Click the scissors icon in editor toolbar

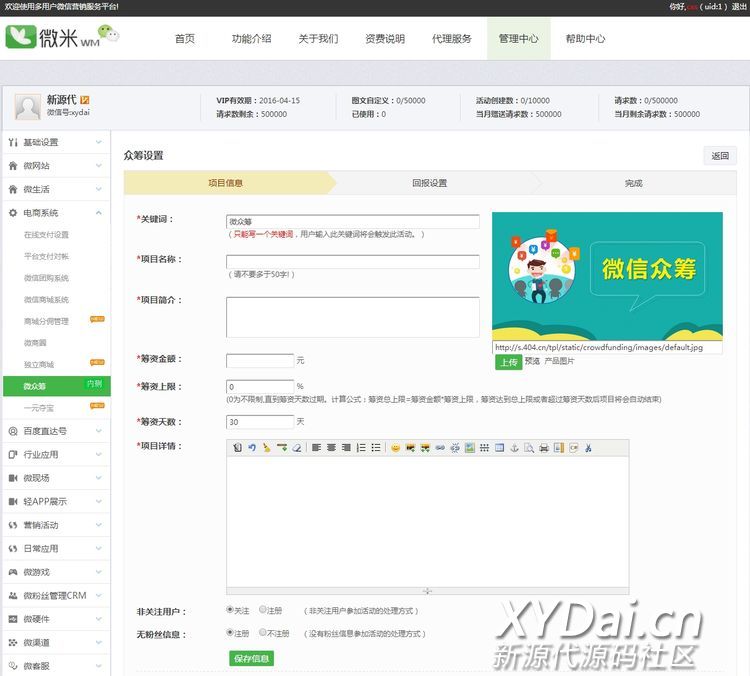tap(588, 448)
